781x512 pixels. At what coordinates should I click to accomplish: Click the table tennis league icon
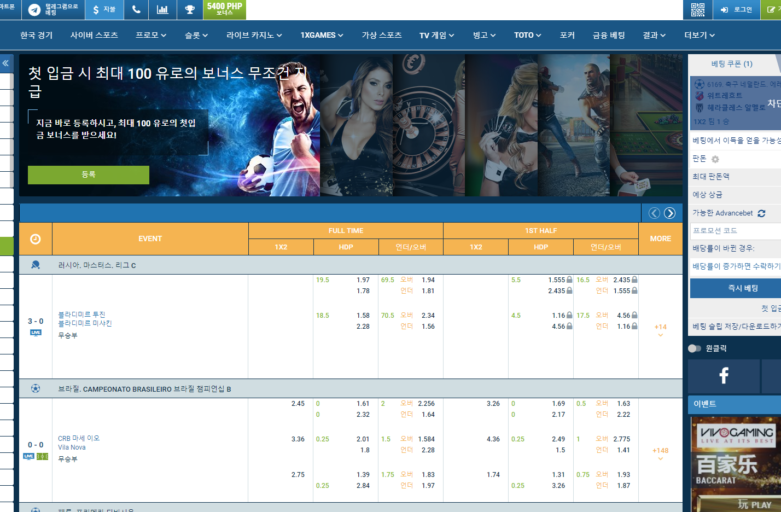click(x=35, y=265)
